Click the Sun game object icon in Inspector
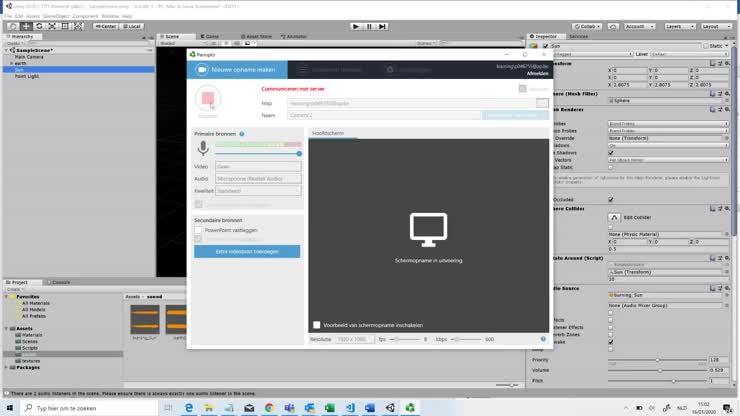The height and width of the screenshot is (416, 740). point(534,46)
